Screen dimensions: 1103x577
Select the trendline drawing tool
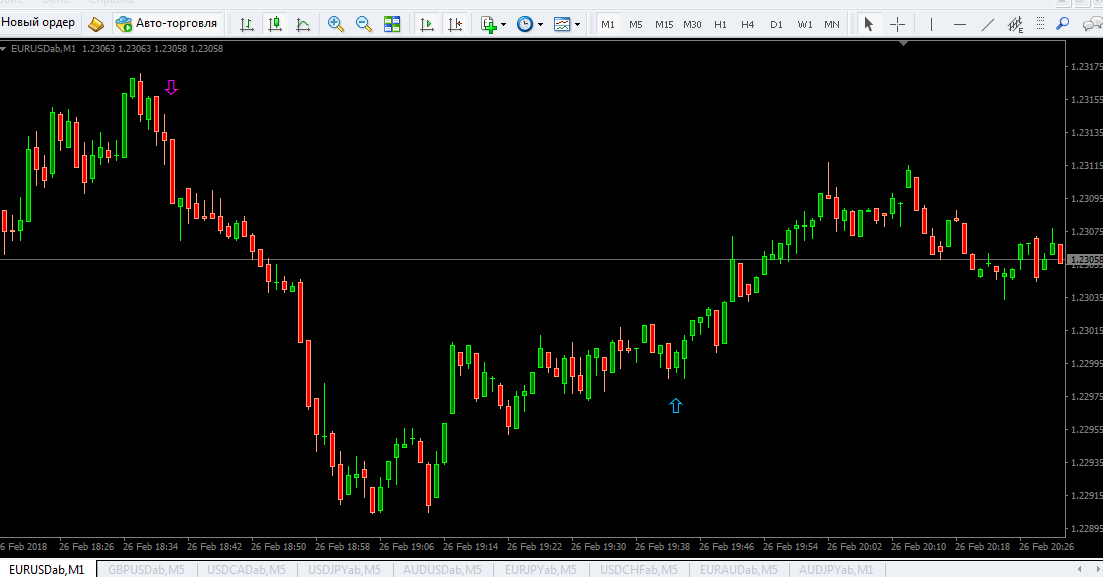point(988,24)
